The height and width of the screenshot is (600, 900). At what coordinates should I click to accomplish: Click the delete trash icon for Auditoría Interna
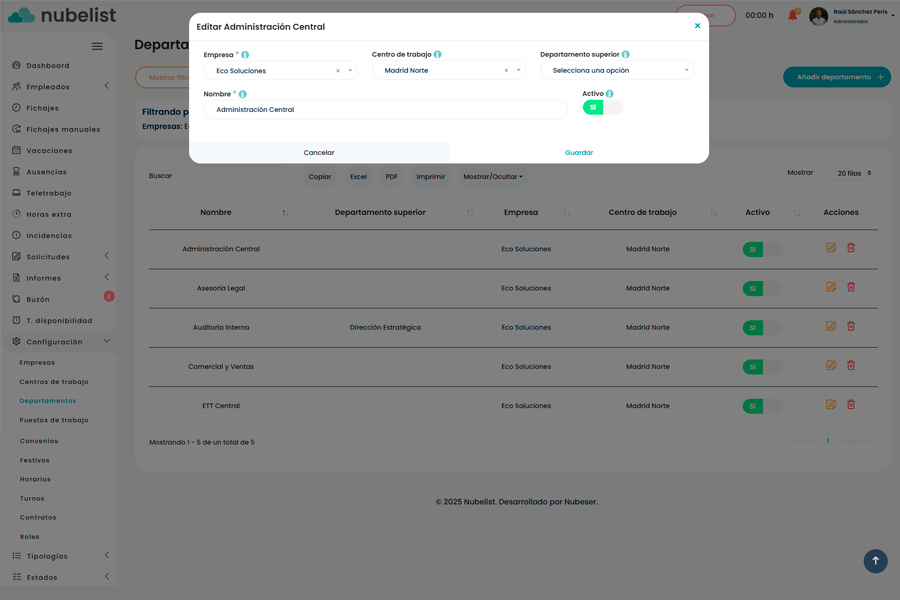pyautogui.click(x=851, y=326)
